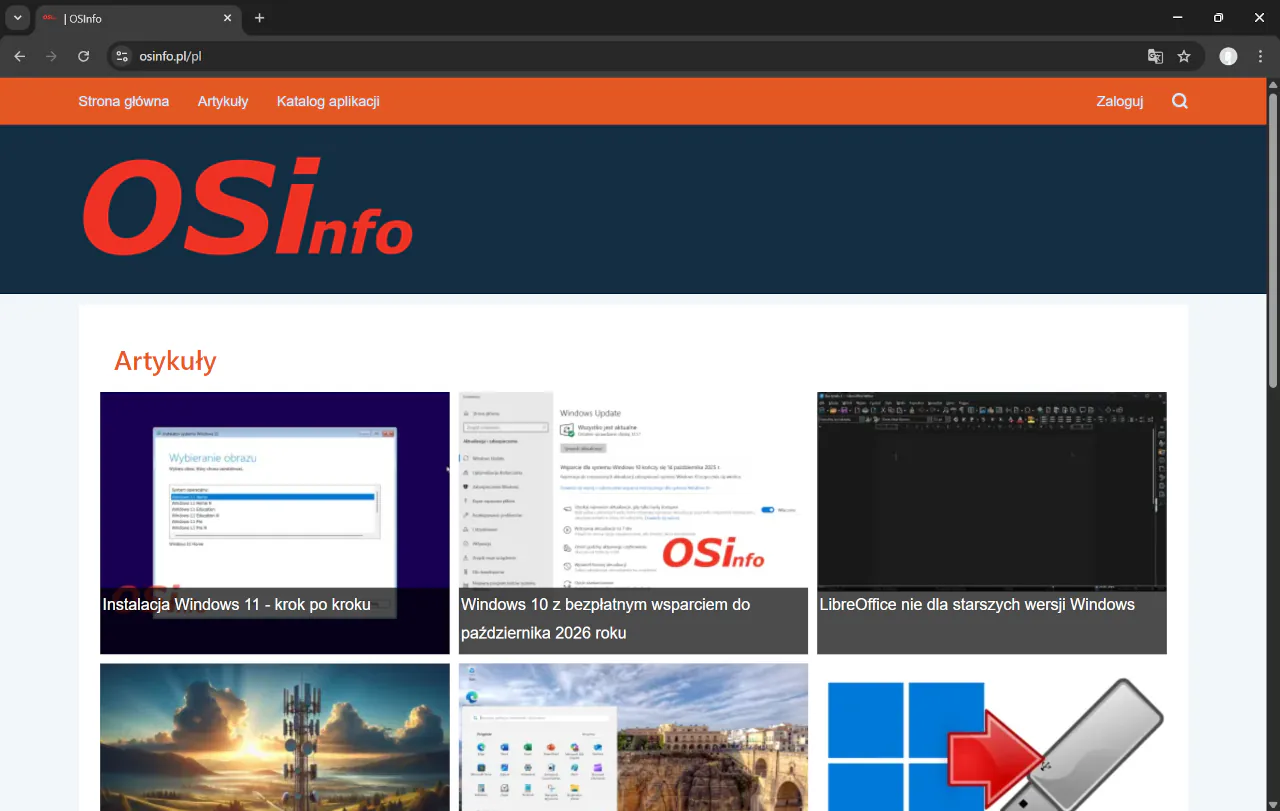
Task: Go to Strona główna in navbar
Action: pyautogui.click(x=124, y=101)
